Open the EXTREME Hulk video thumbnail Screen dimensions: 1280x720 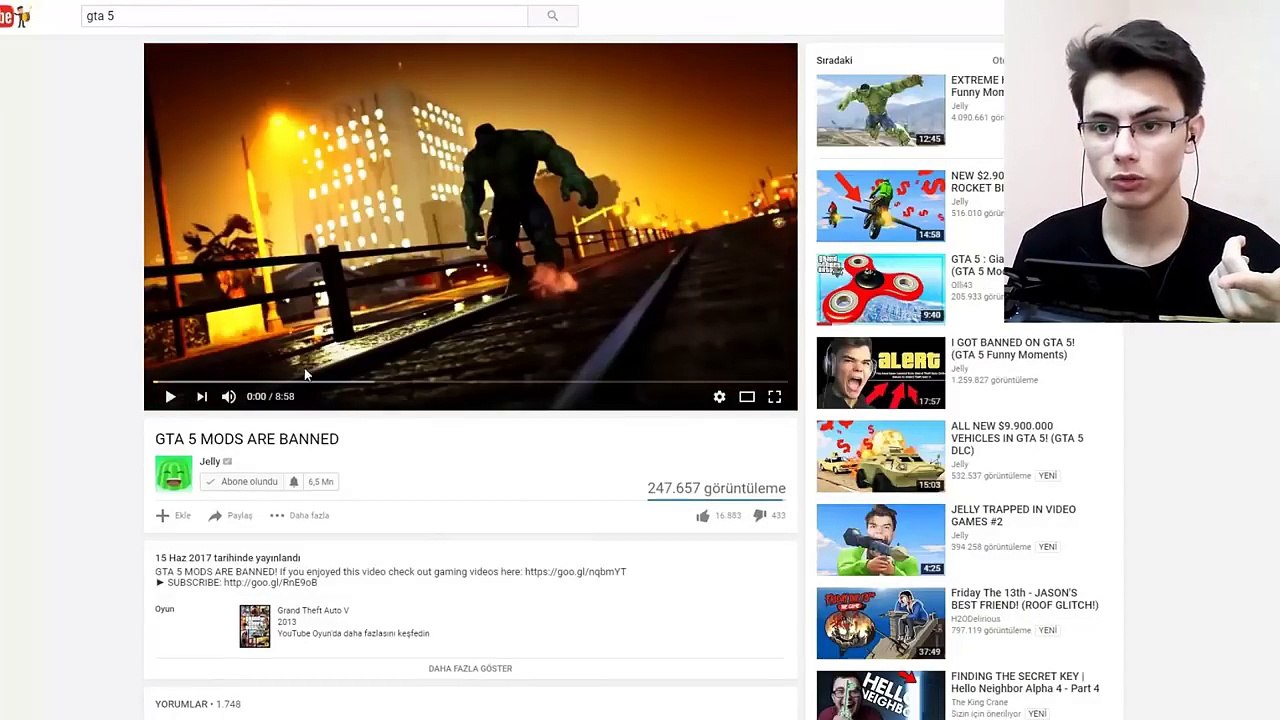point(880,110)
